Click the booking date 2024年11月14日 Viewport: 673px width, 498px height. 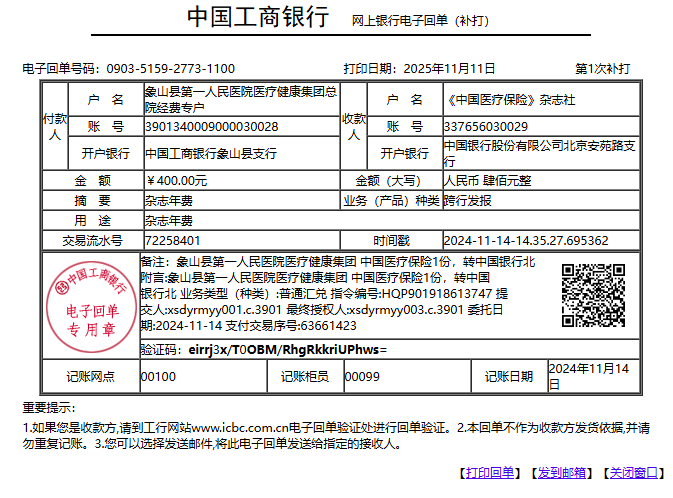coord(589,376)
